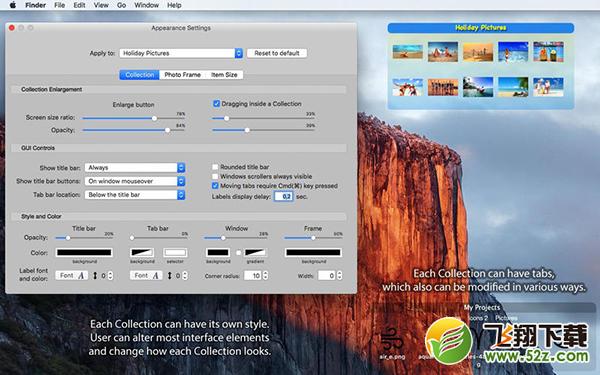
Task: Open second top-row photo in Holiday Pictures
Action: click(443, 52)
